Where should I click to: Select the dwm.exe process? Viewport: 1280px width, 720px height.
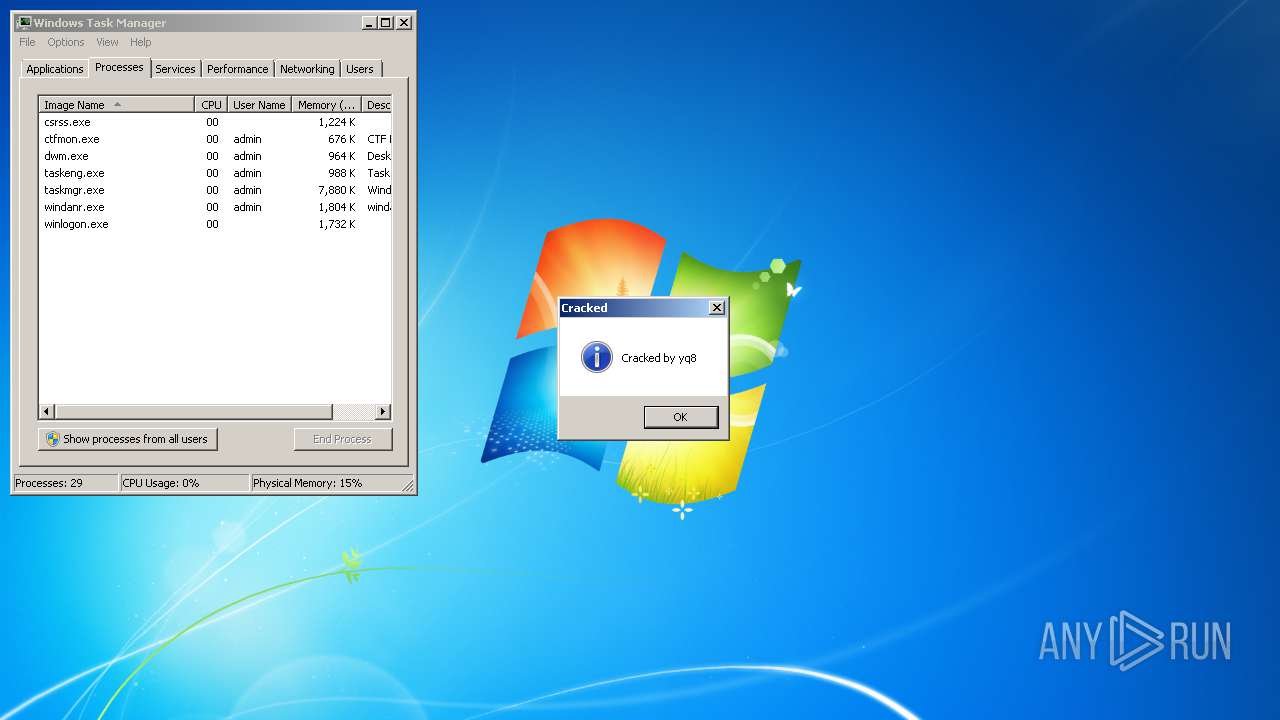click(215, 156)
